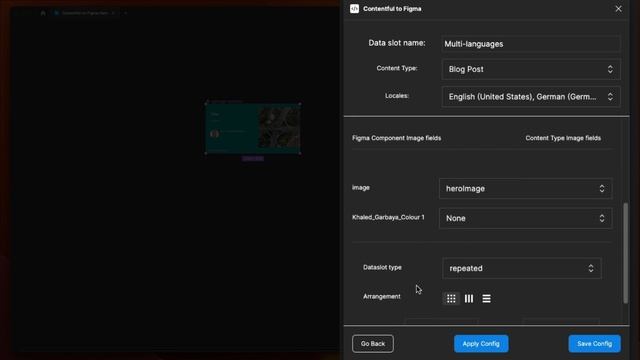
Task: Click the Contentful to Figma plugin logo
Action: click(354, 9)
